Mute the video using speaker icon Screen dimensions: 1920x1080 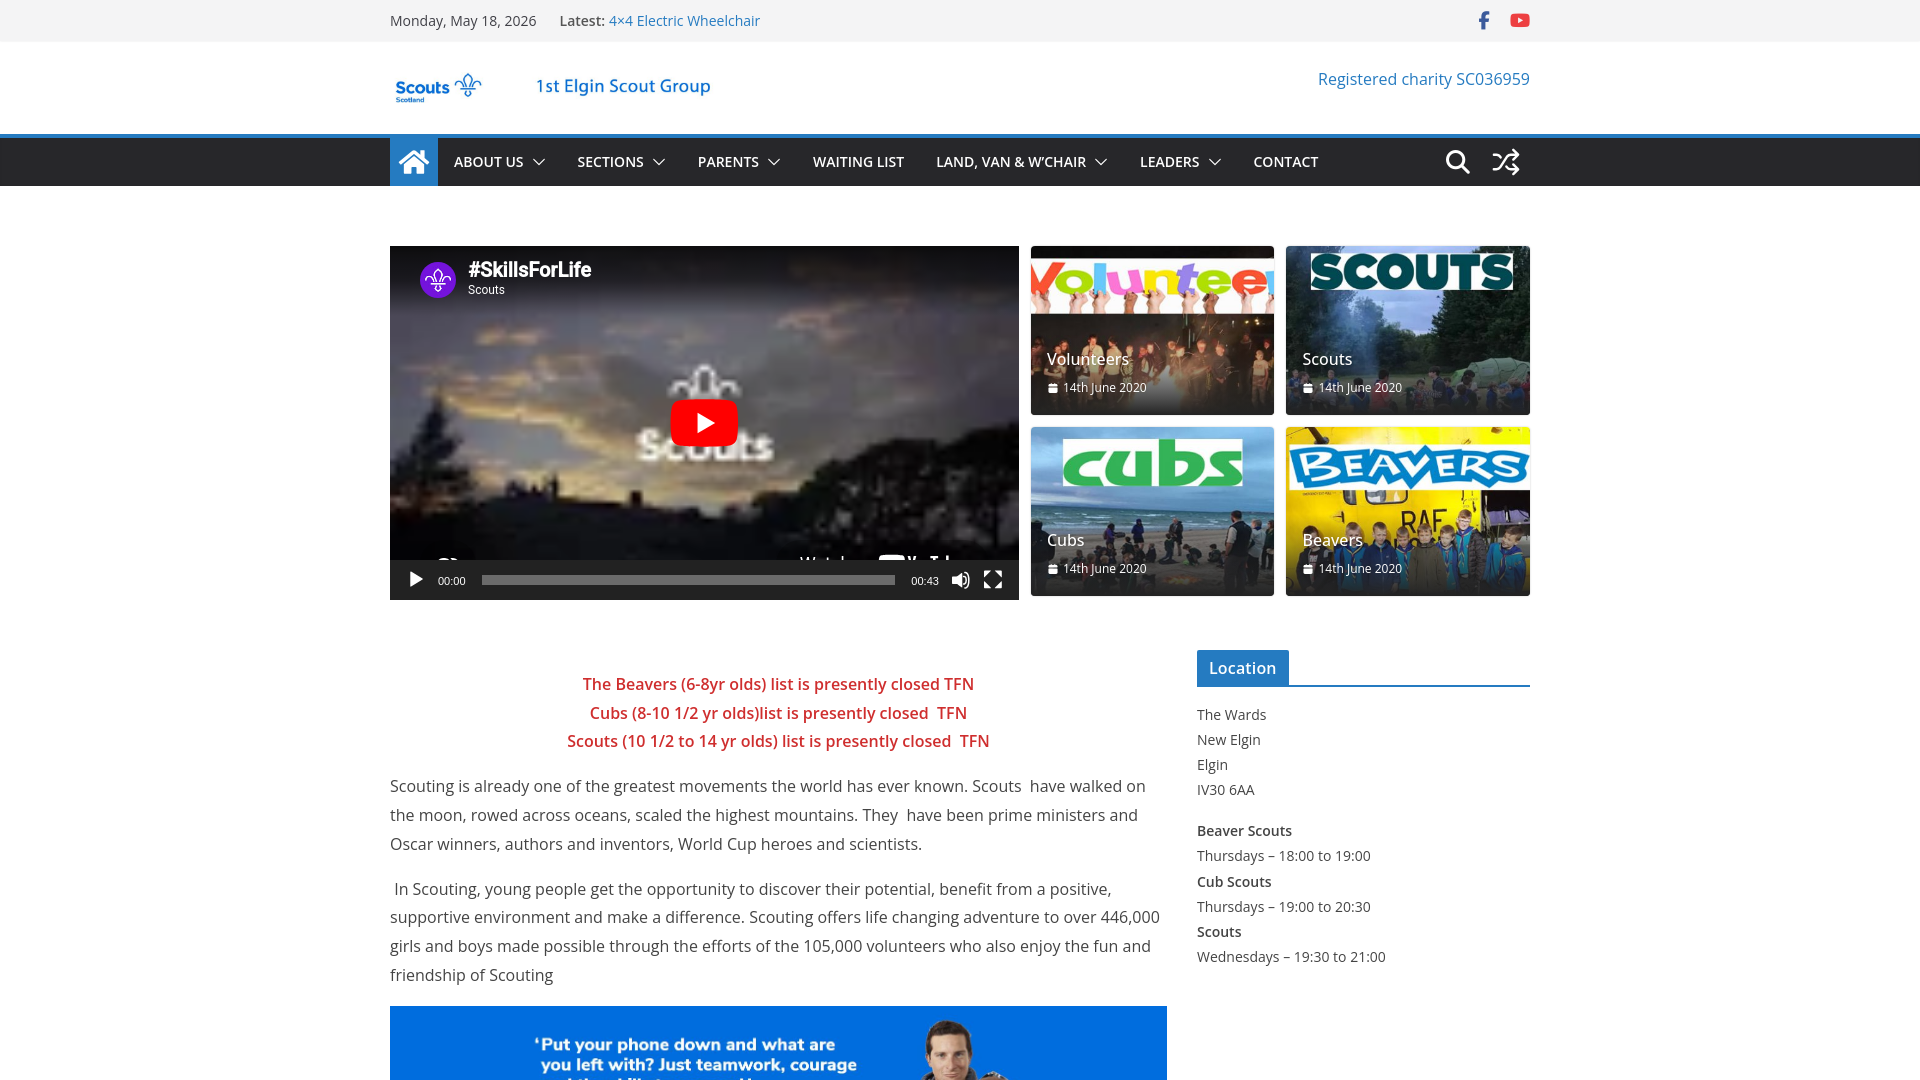961,580
